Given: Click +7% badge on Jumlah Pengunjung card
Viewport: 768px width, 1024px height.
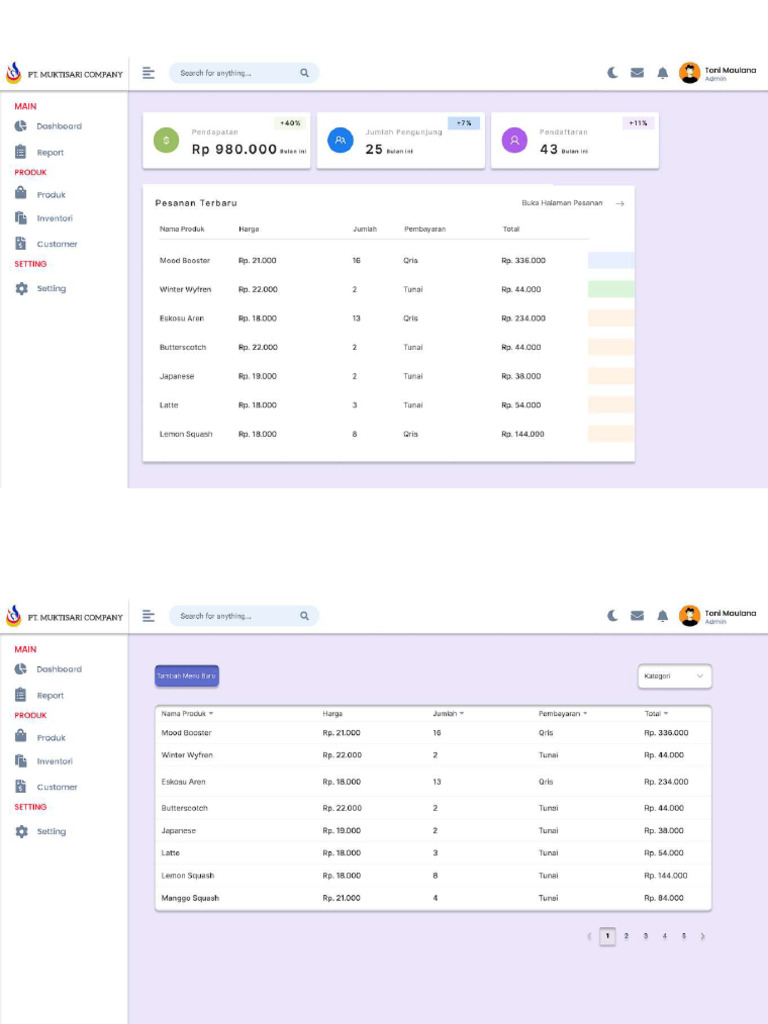Looking at the screenshot, I should coord(464,123).
